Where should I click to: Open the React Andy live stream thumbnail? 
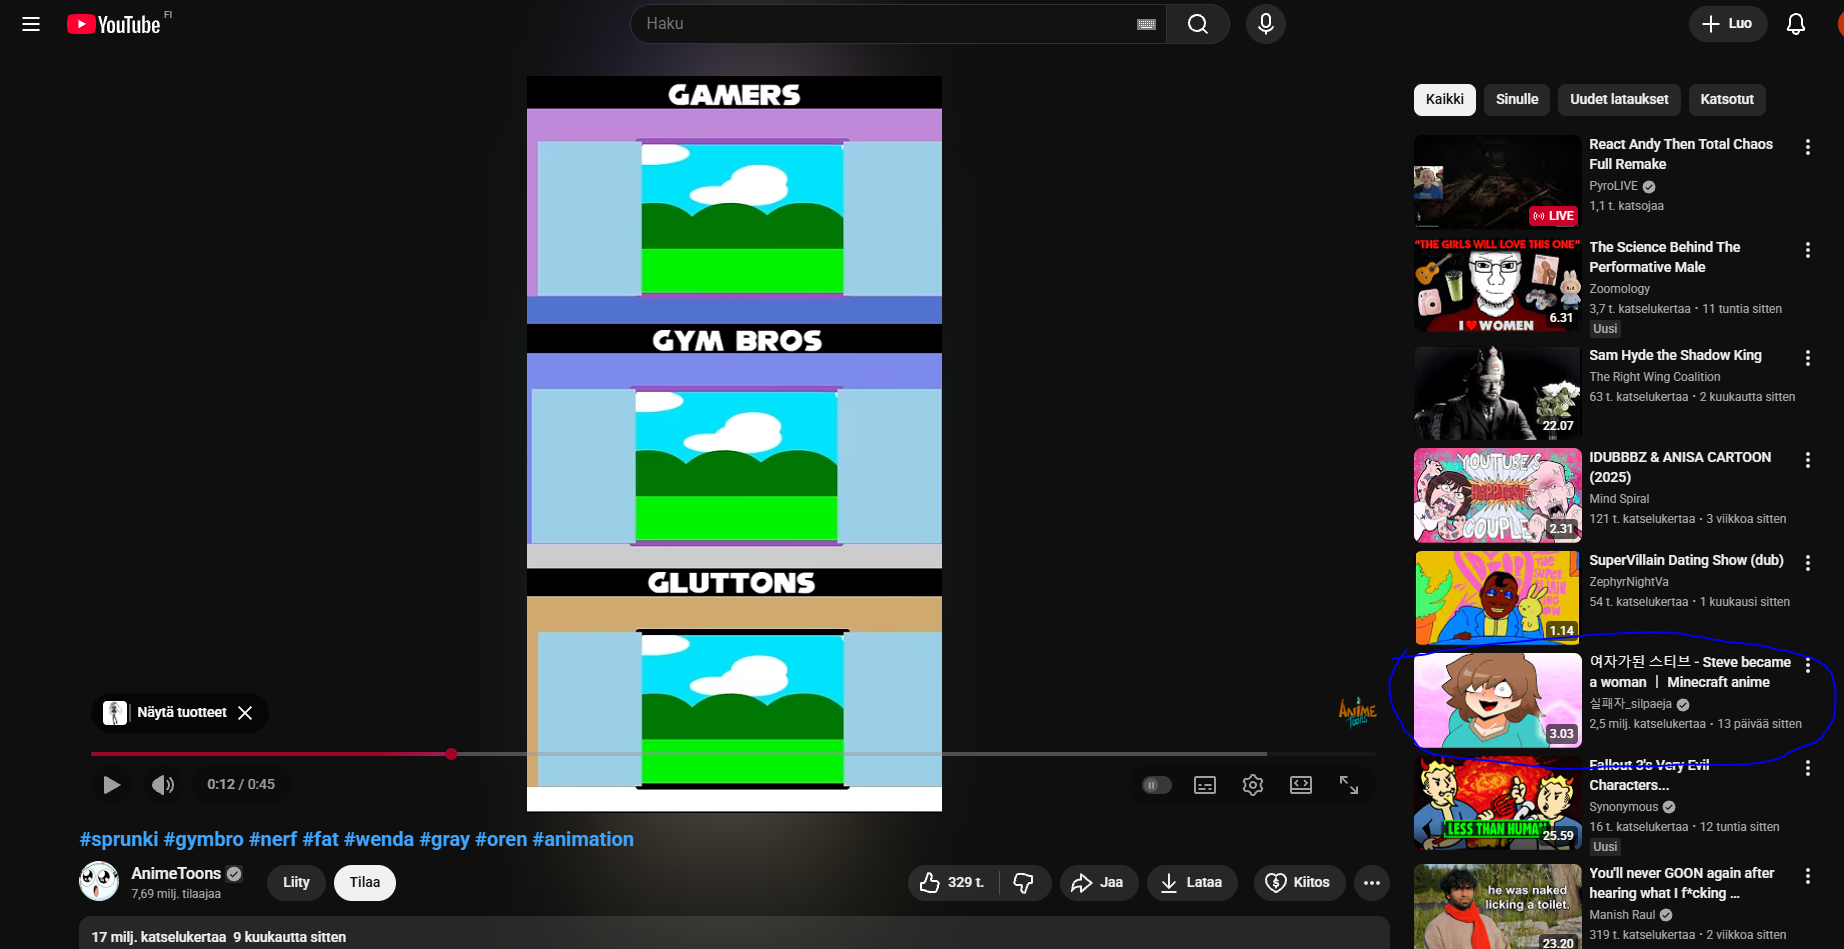1497,183
